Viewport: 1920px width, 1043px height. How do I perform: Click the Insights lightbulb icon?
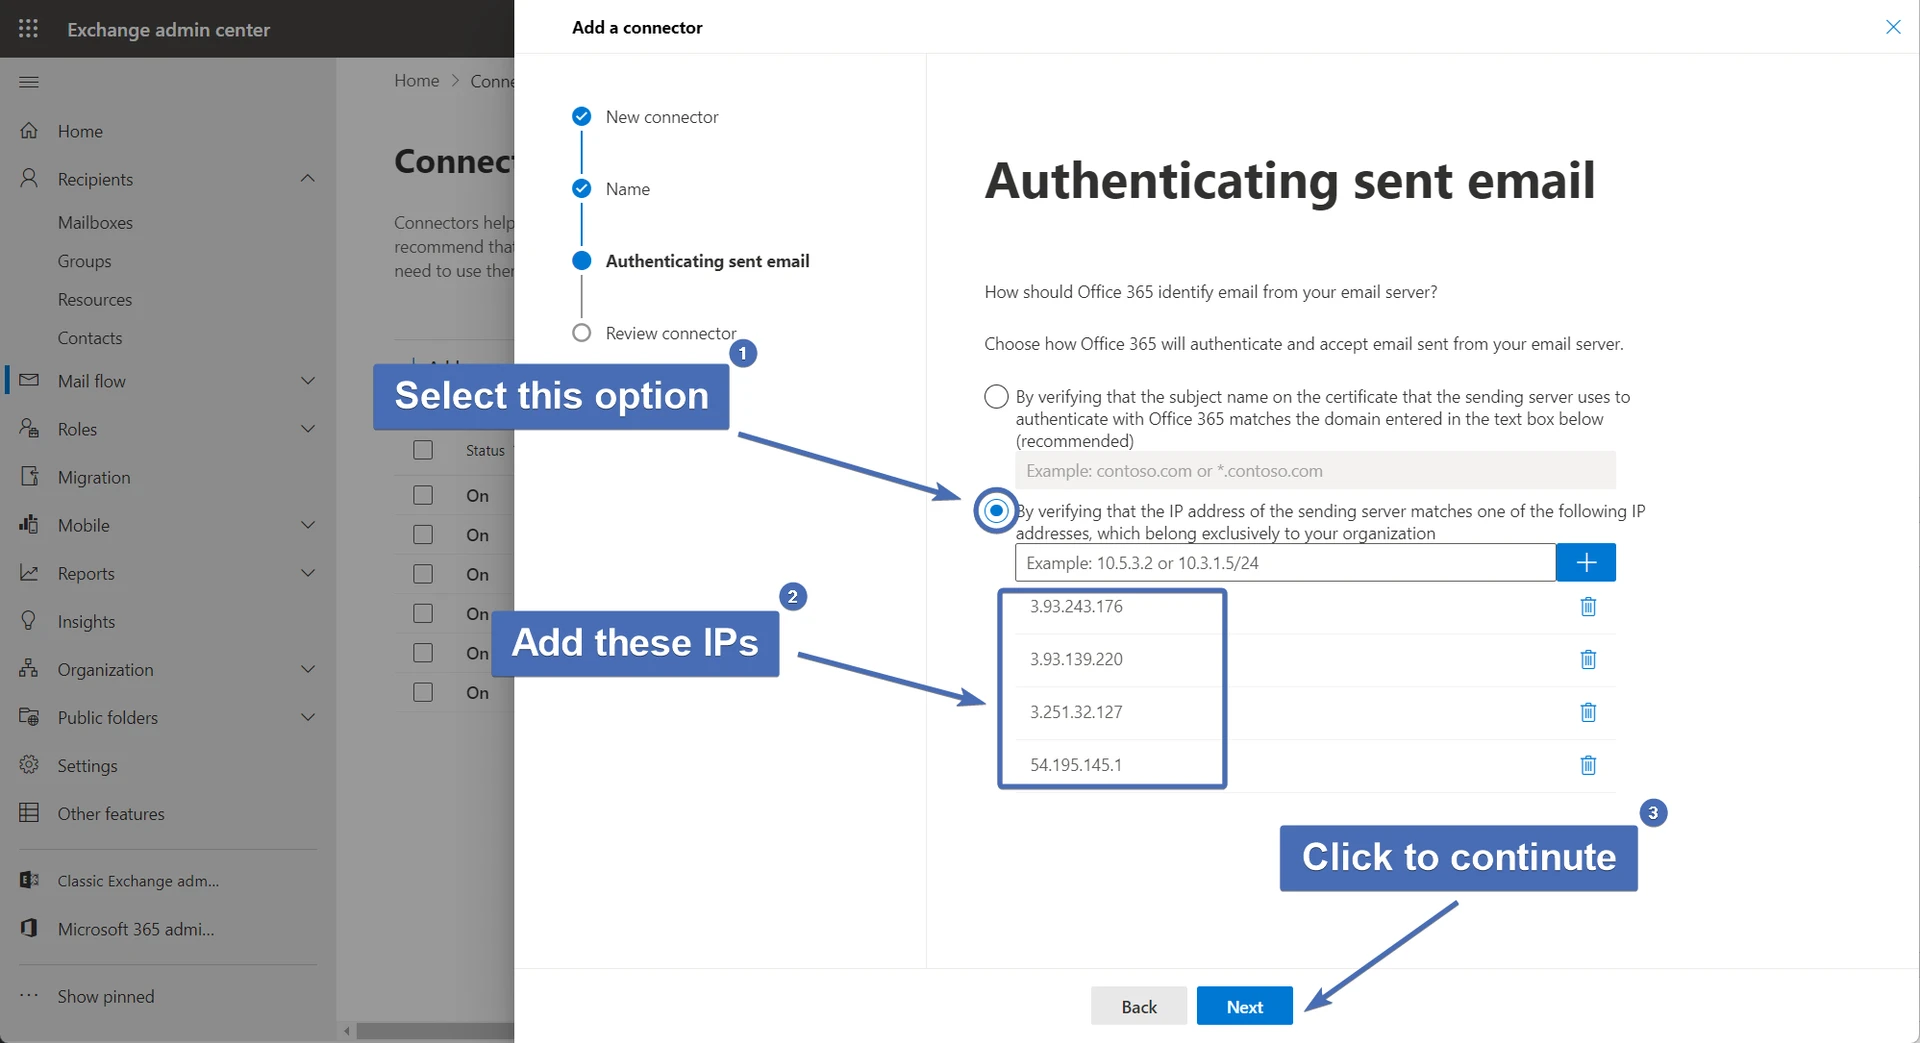pyautogui.click(x=29, y=621)
